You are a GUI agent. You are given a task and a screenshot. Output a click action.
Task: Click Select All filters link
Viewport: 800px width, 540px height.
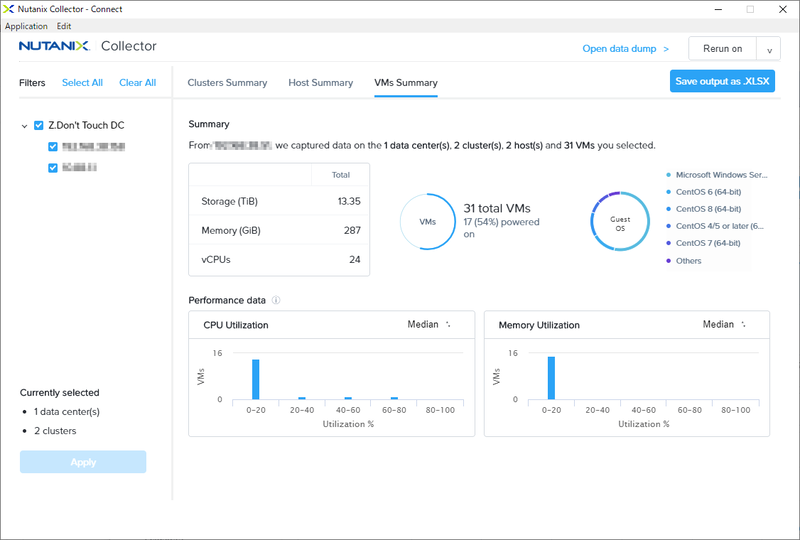[82, 83]
